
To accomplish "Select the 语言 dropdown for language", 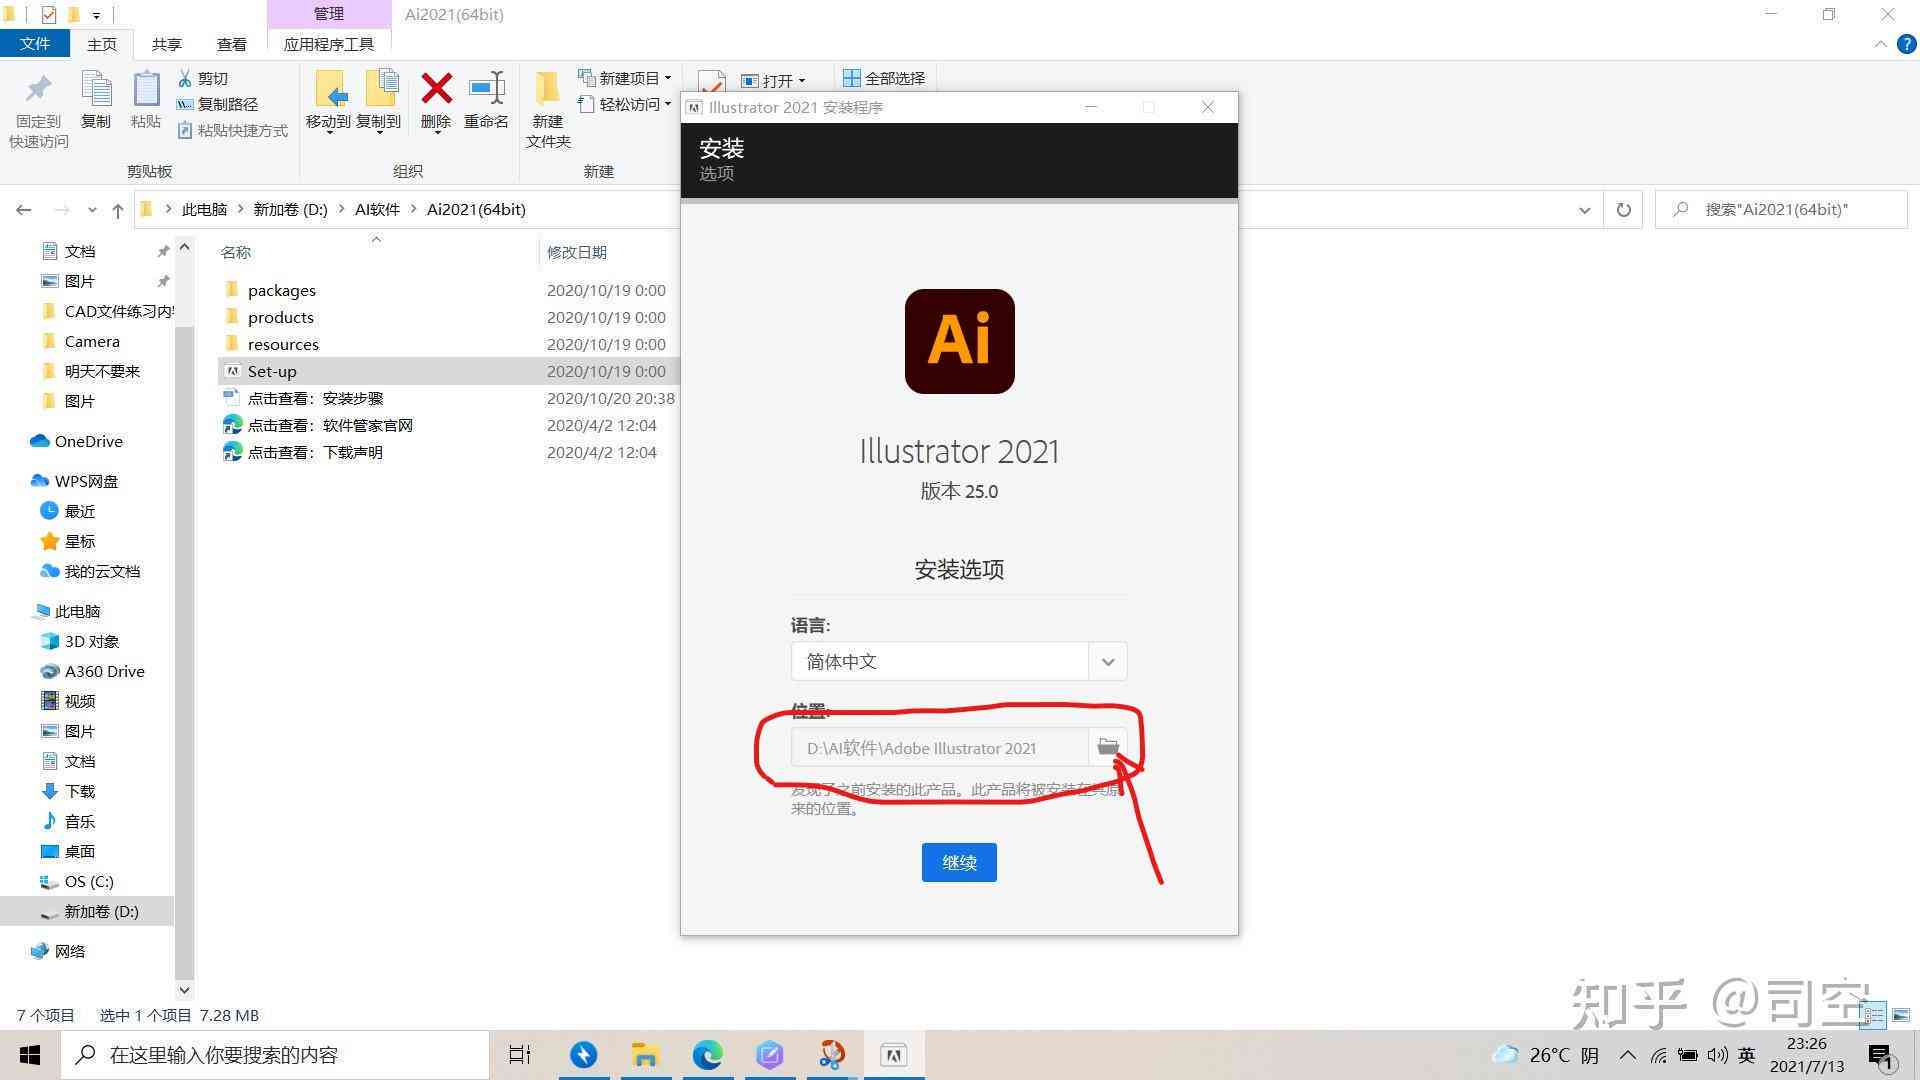I will point(959,661).
